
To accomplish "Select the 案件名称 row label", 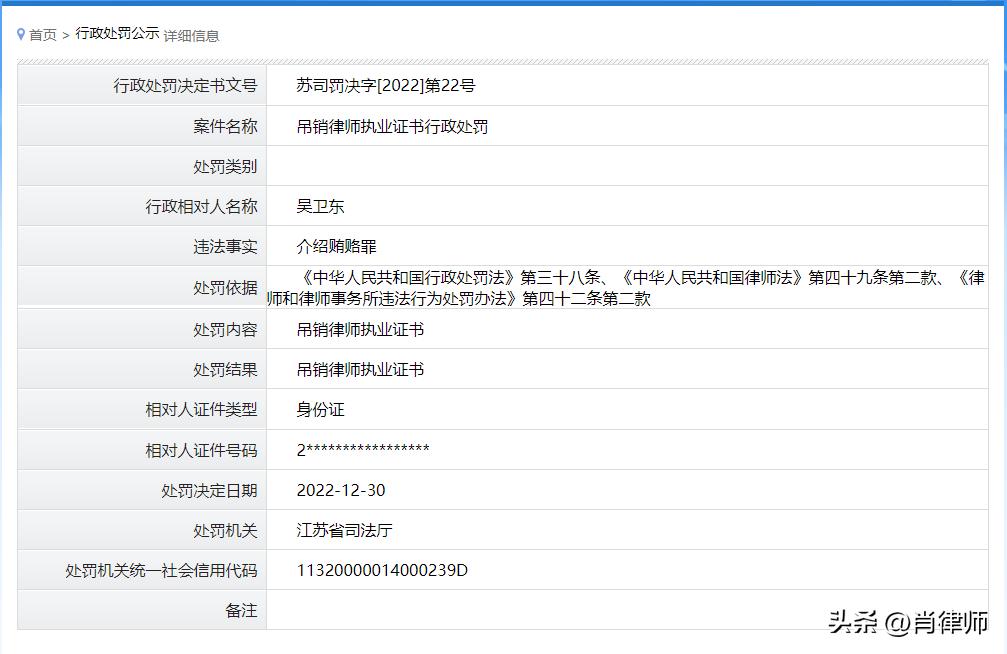I will tap(225, 125).
